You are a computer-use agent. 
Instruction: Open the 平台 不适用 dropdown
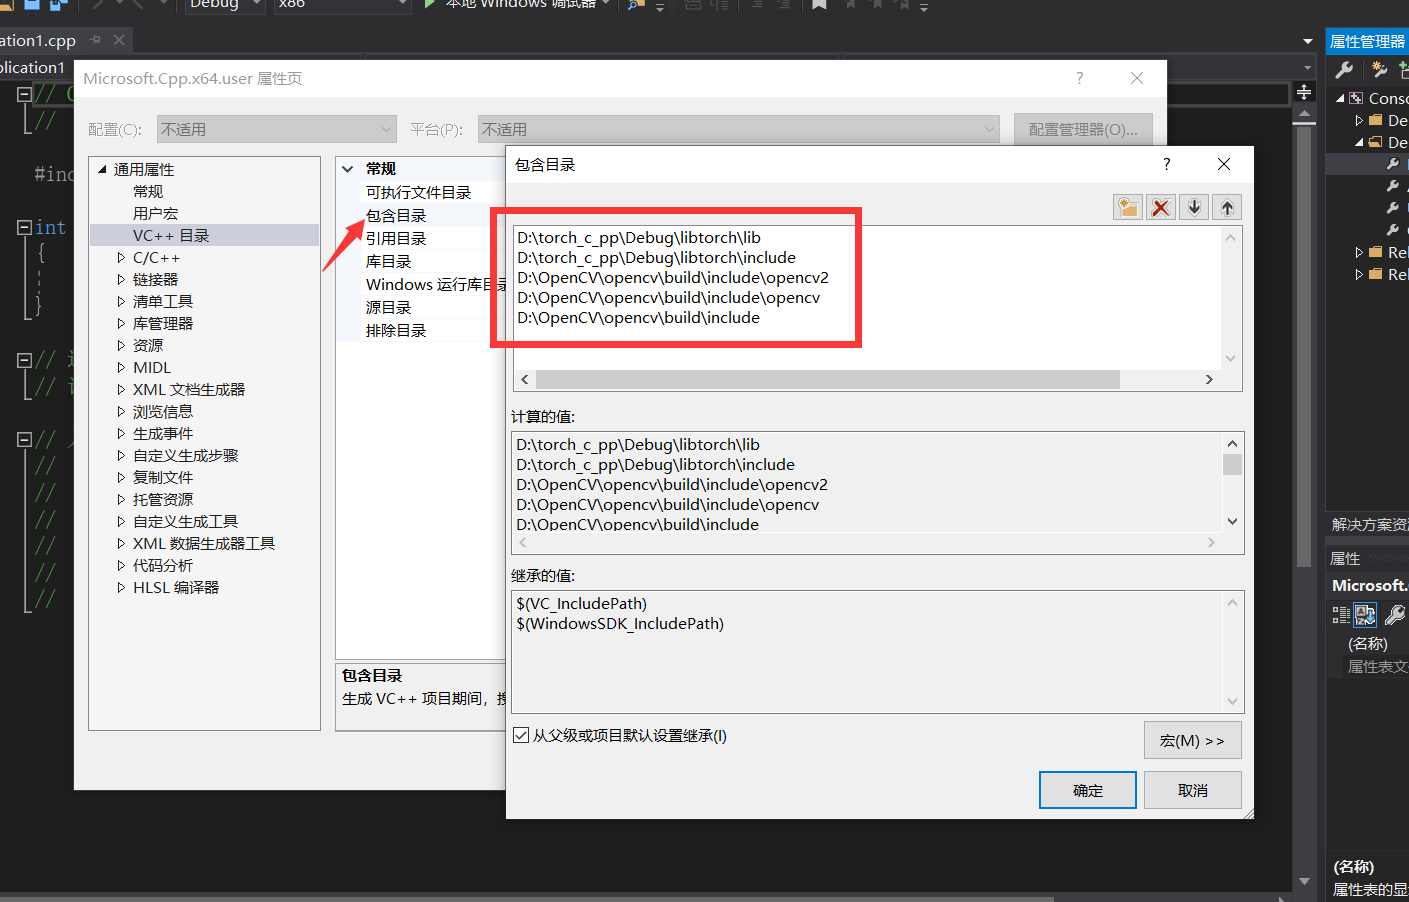738,129
